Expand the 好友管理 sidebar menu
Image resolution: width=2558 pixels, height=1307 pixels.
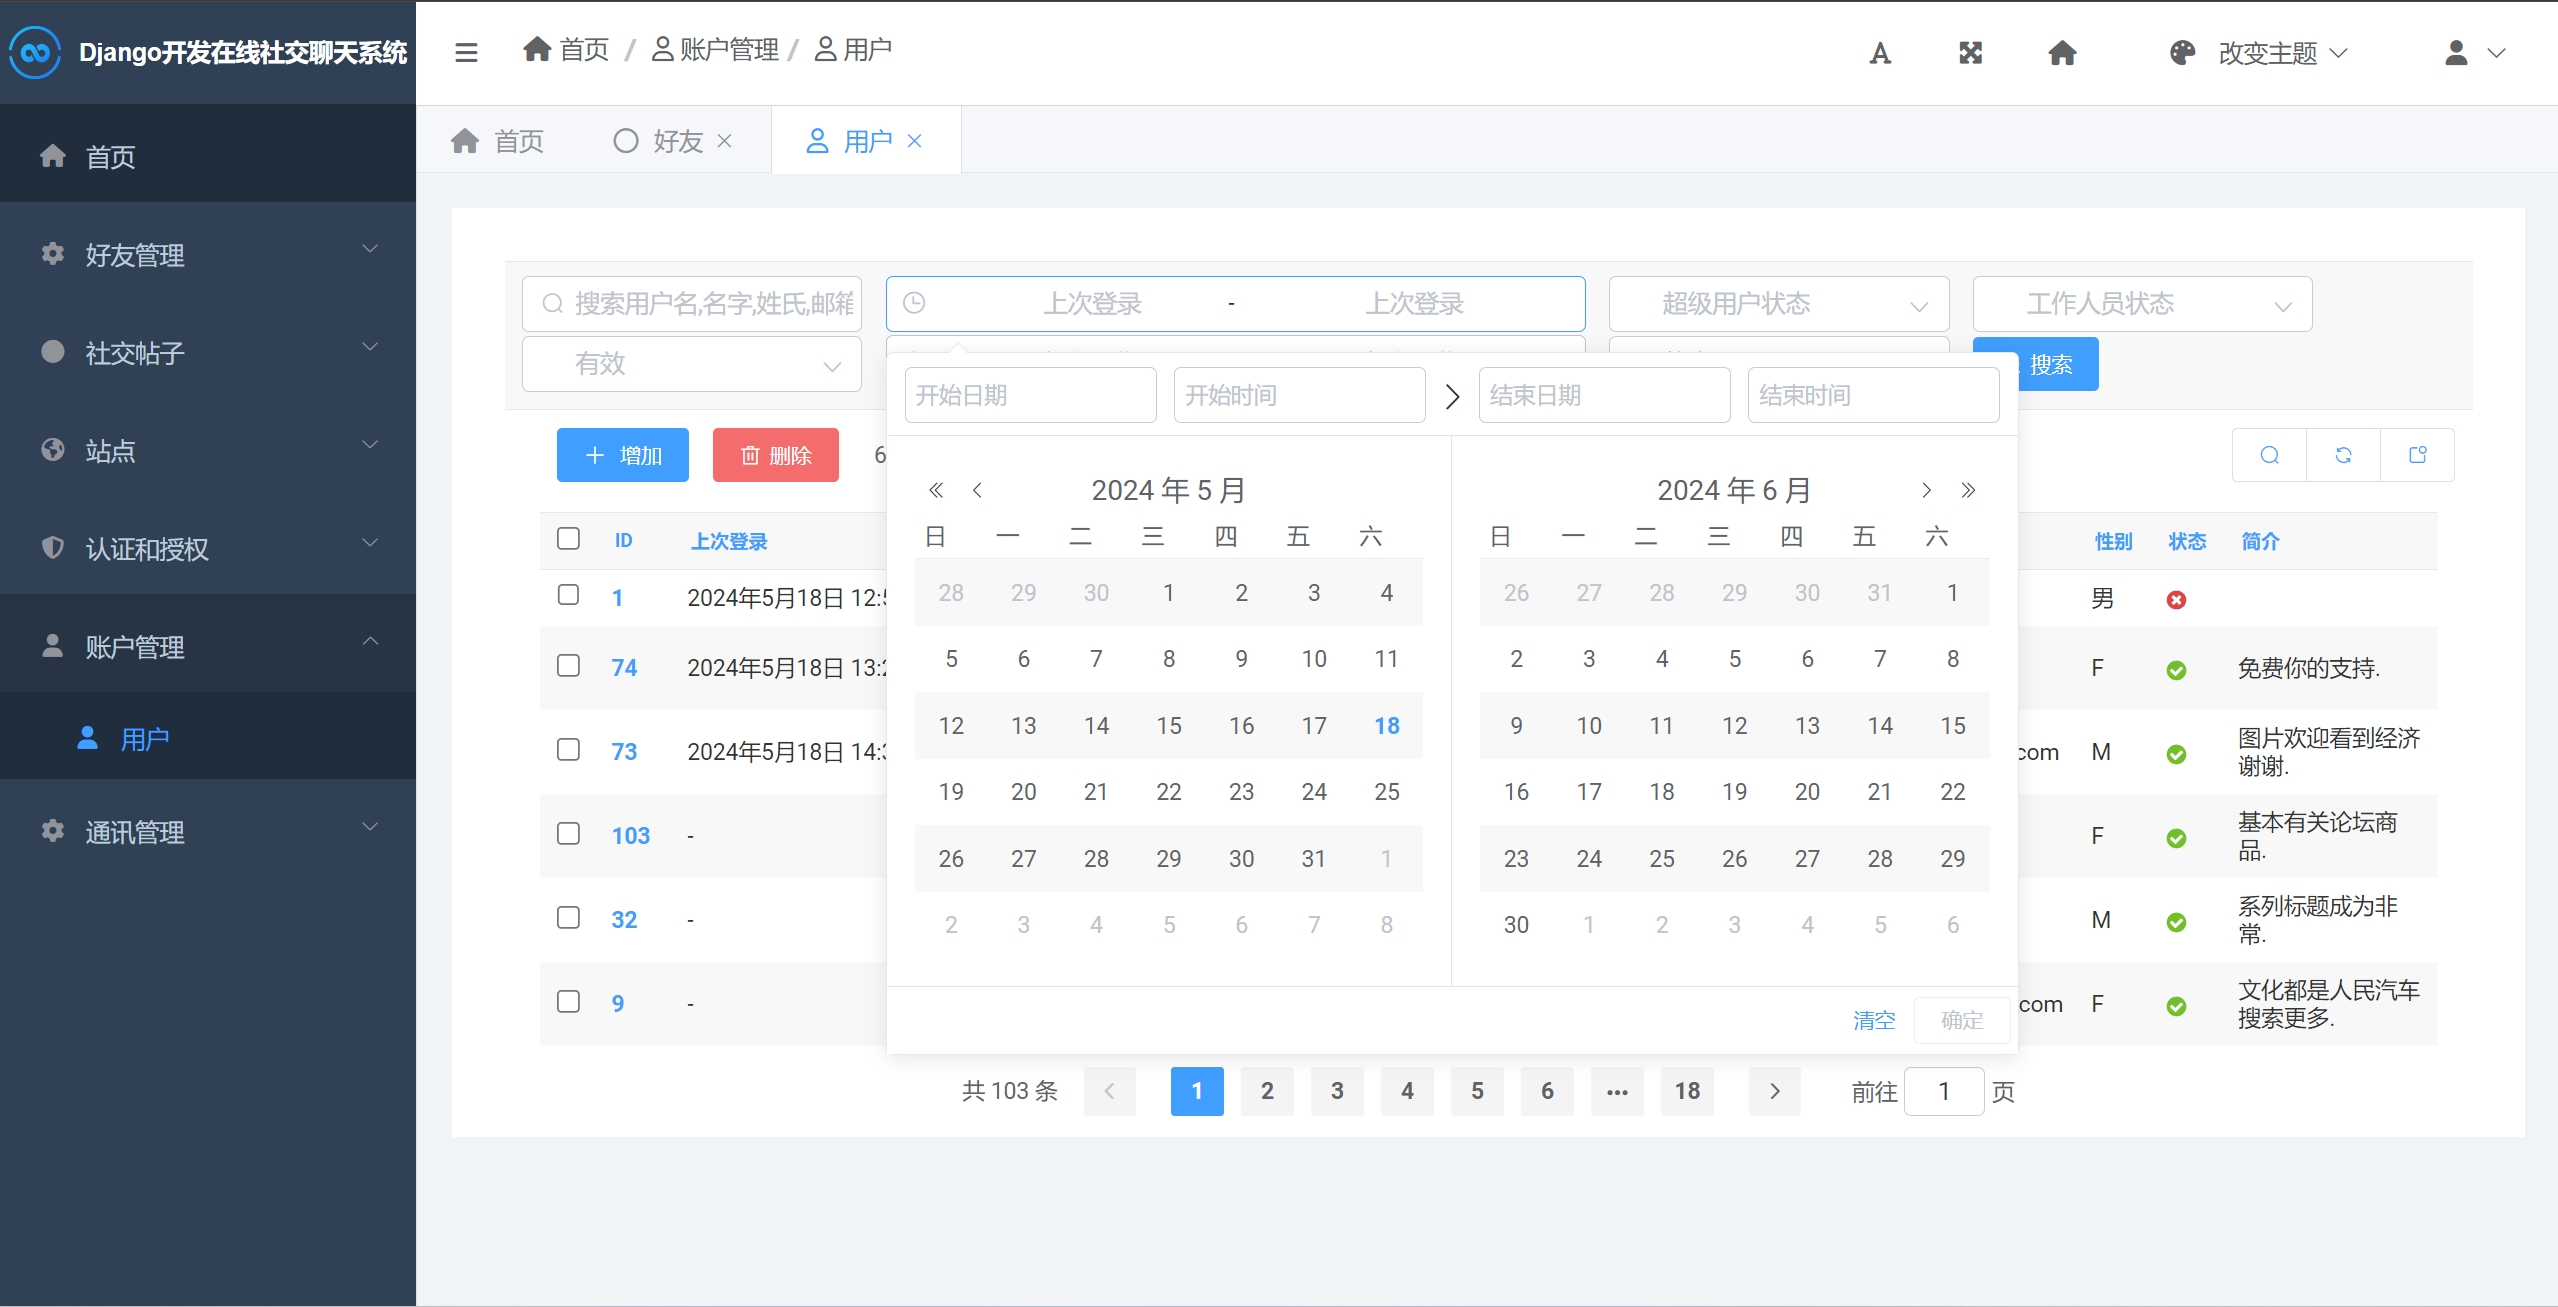coord(208,254)
